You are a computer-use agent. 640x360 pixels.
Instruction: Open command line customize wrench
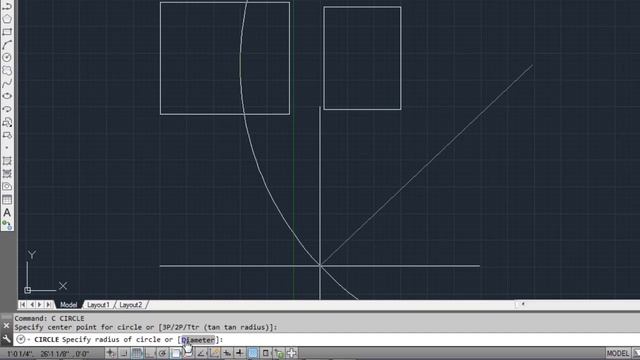pos(6,339)
